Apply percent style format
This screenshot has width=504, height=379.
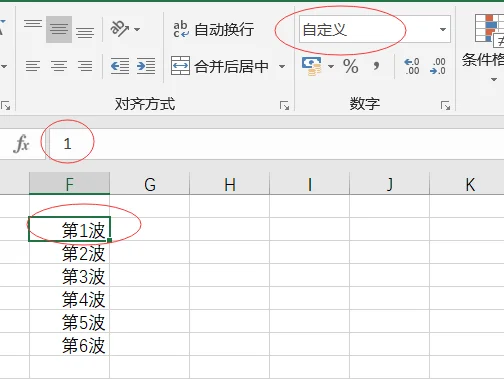tap(351, 66)
